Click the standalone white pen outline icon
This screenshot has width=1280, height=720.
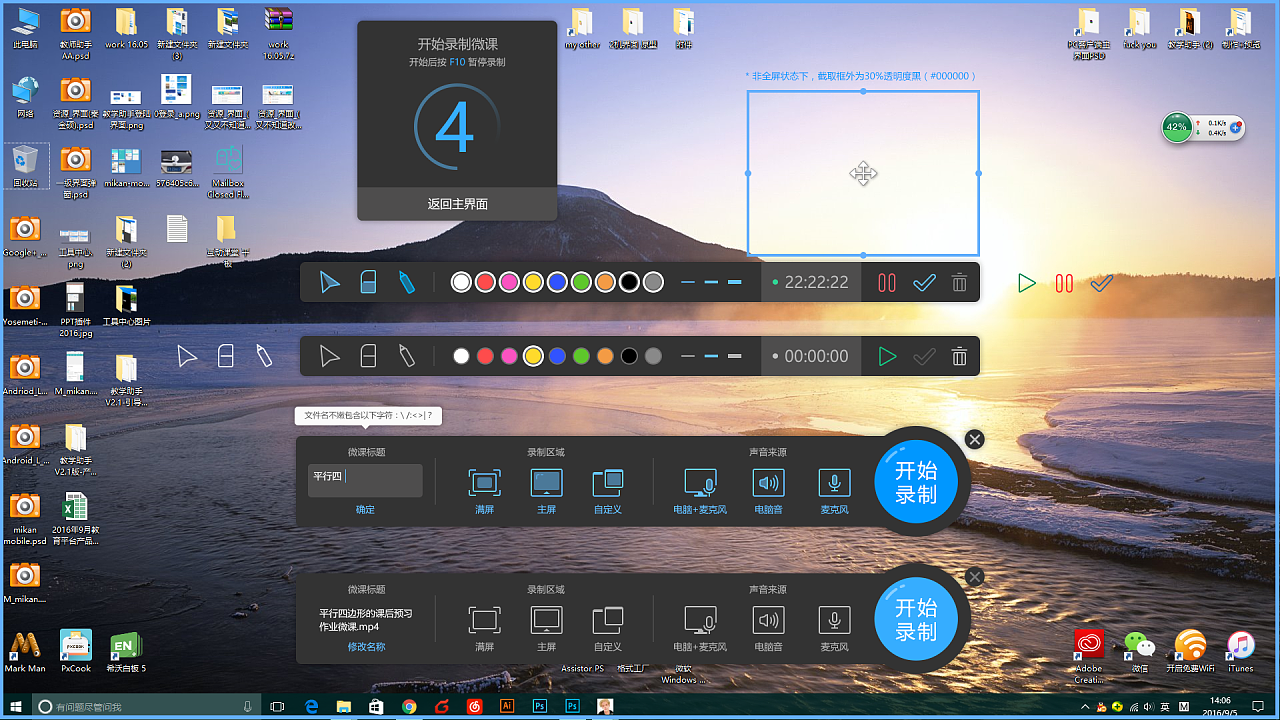pyautogui.click(x=264, y=356)
